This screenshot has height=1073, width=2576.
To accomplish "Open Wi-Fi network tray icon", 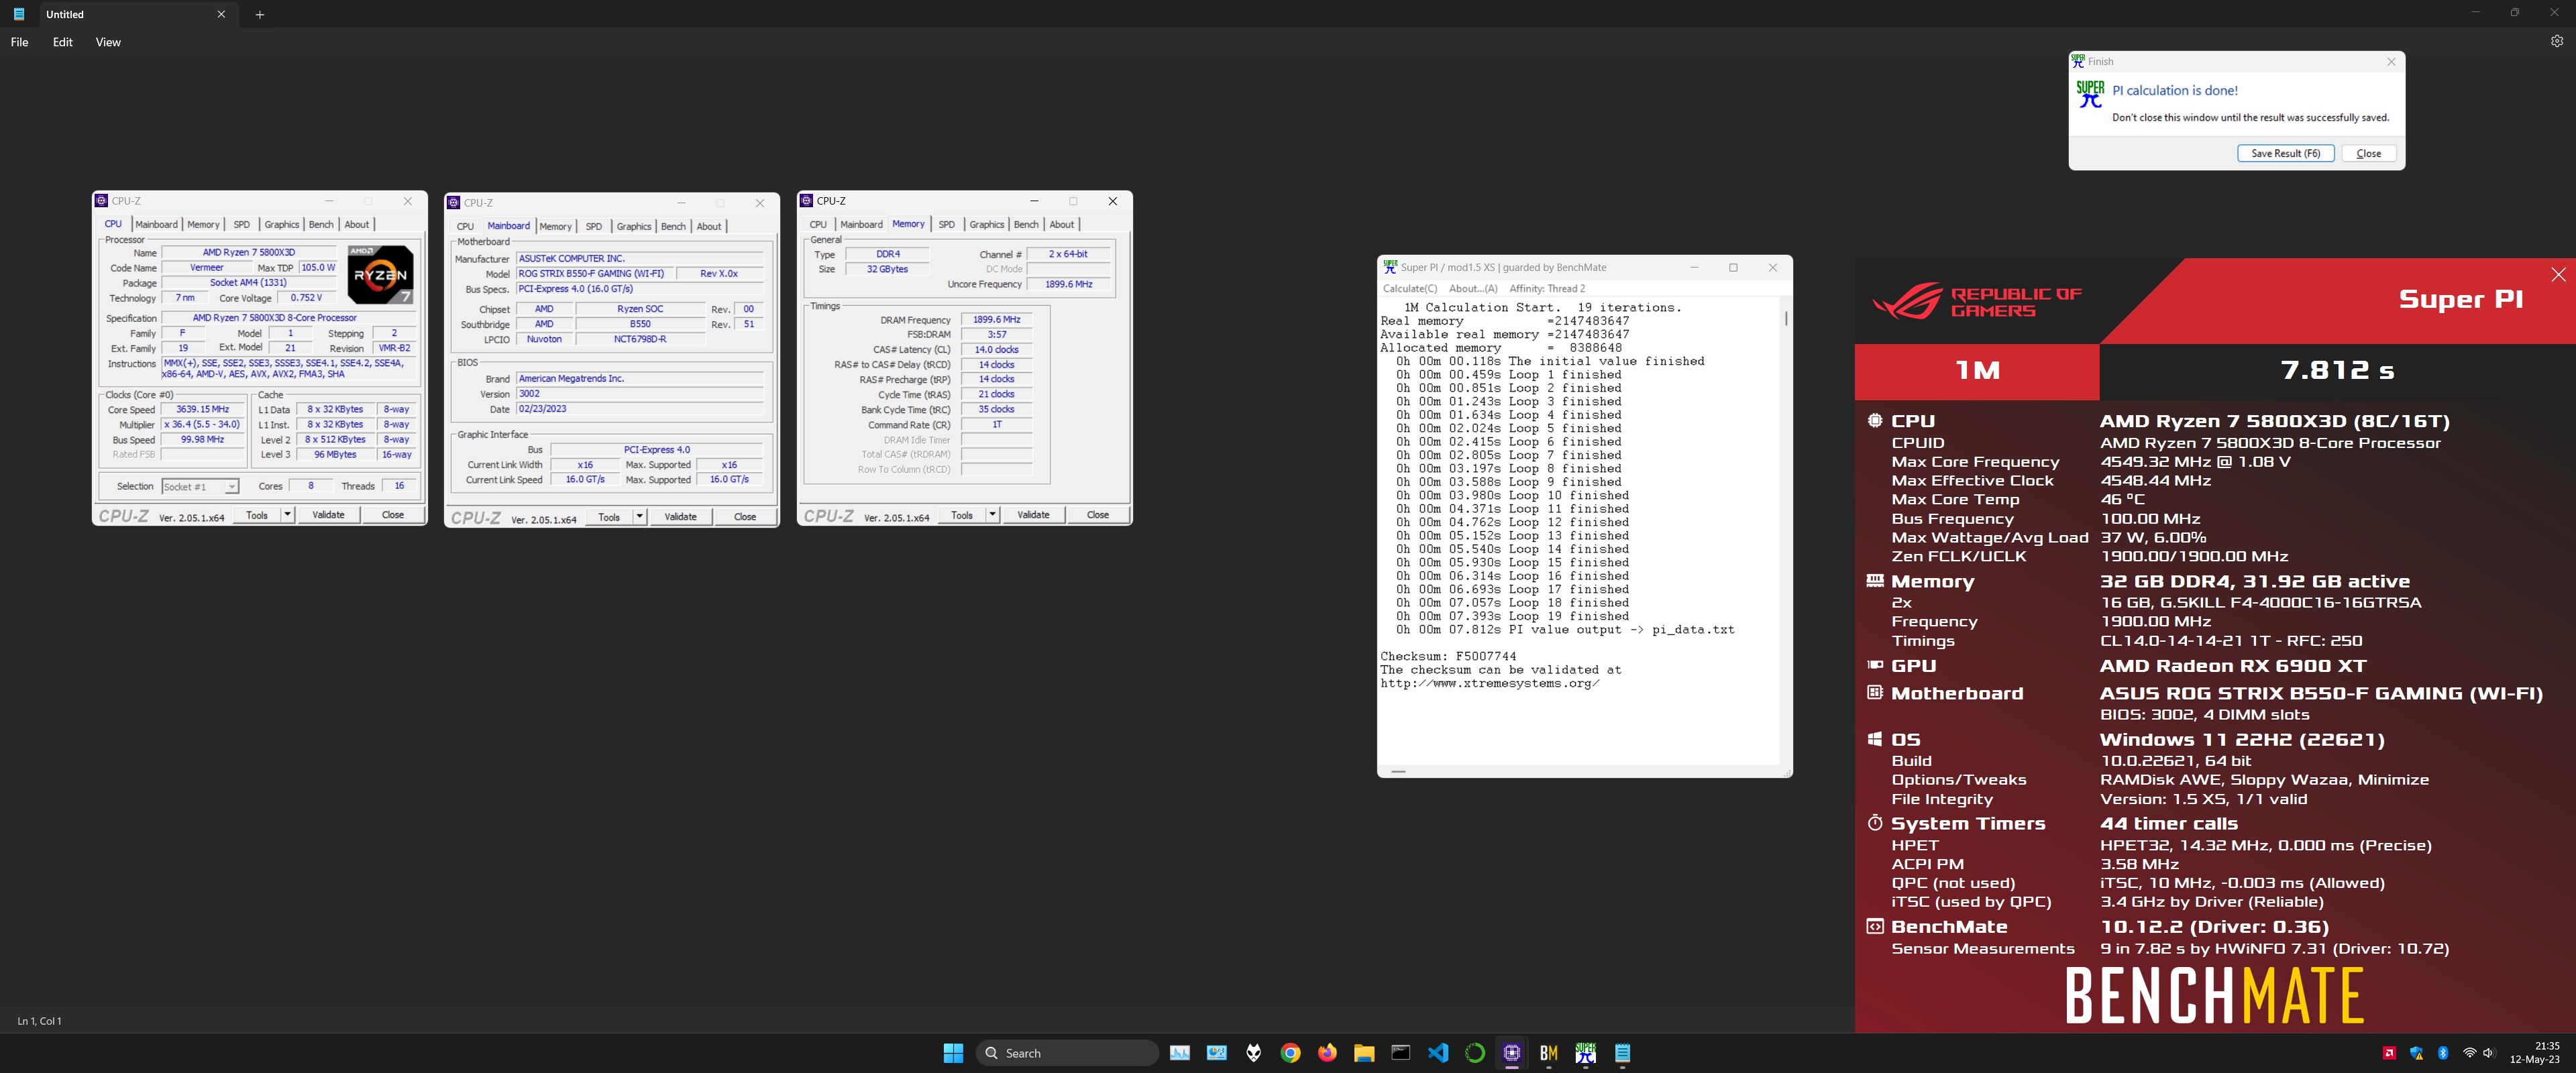I will [2469, 1052].
